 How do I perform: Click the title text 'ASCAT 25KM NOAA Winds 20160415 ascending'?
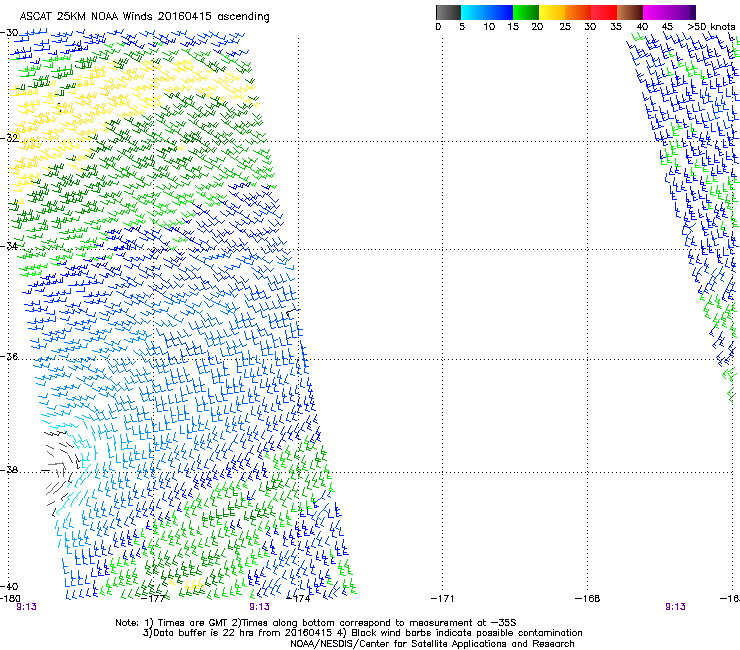tap(144, 17)
